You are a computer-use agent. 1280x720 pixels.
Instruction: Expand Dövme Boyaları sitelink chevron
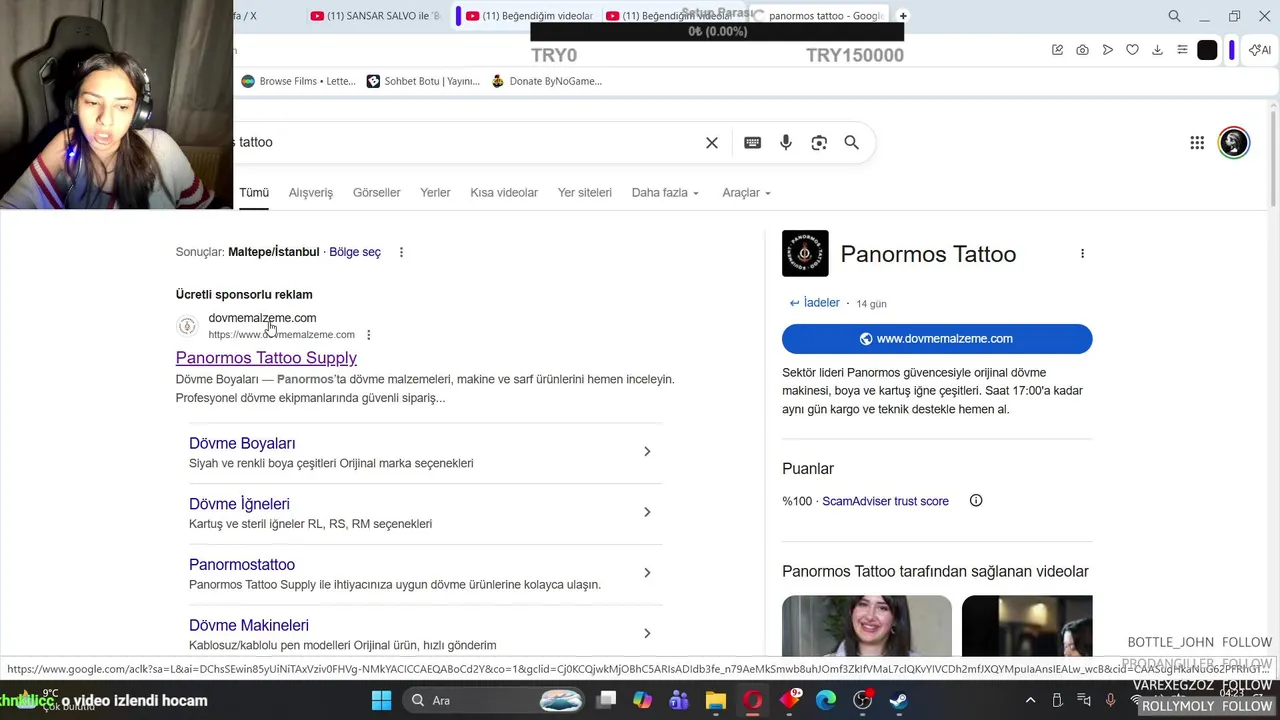(647, 452)
